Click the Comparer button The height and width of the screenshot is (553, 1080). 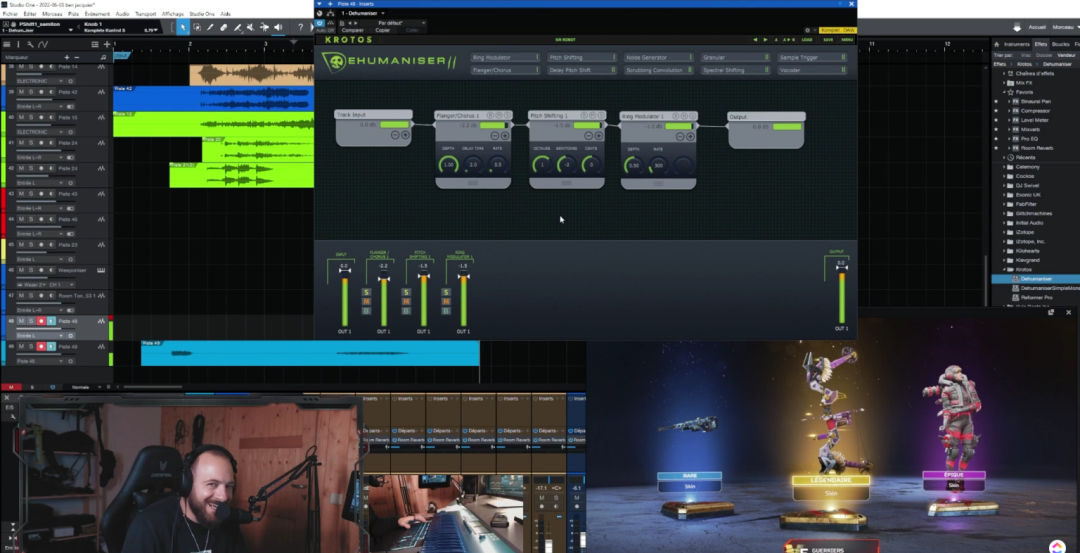click(353, 30)
